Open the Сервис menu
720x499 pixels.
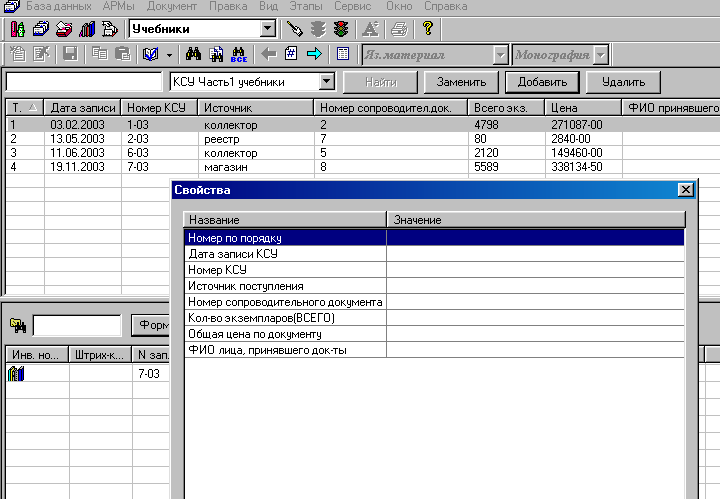click(353, 6)
